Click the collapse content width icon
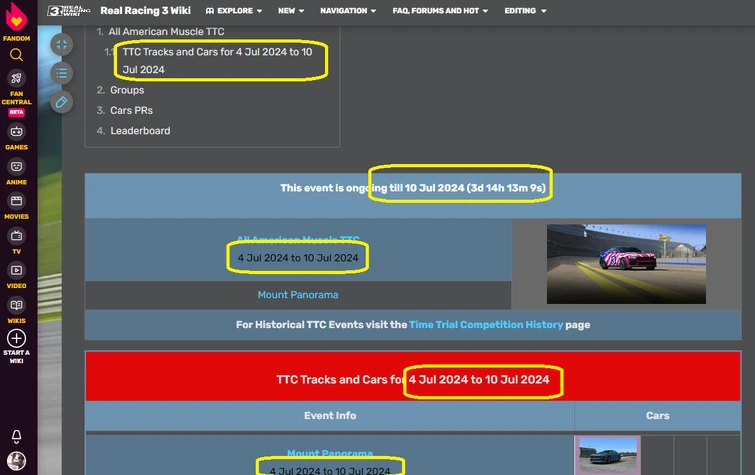The height and width of the screenshot is (475, 755). tap(62, 45)
